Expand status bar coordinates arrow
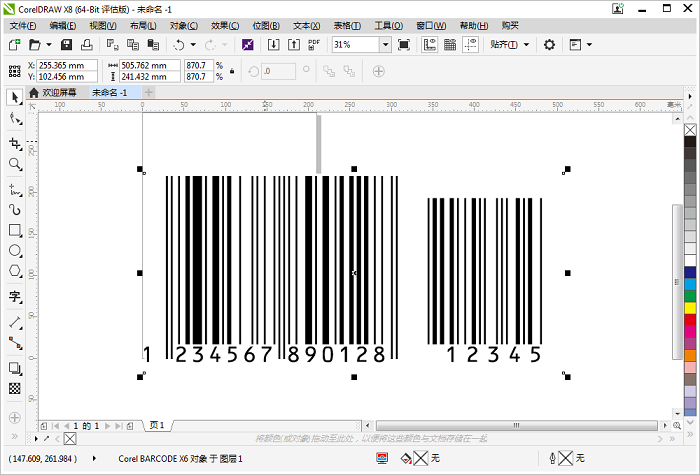The image size is (700, 475). tap(94, 458)
